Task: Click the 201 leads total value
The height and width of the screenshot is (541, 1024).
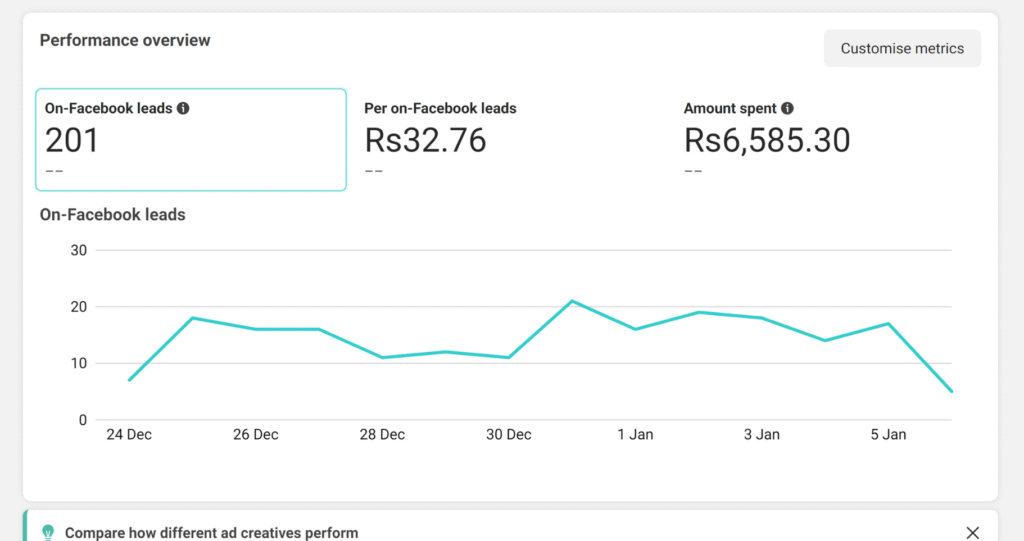Action: click(72, 141)
